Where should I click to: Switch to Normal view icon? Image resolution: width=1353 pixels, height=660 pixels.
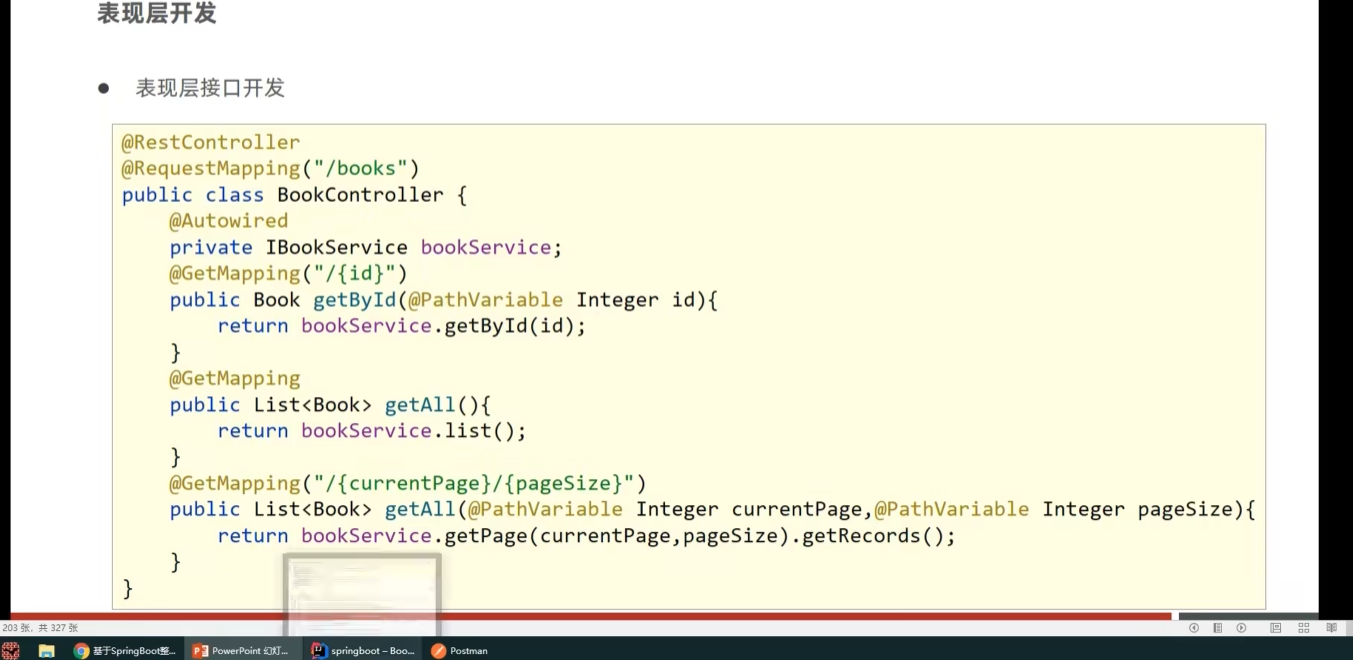pos(1276,628)
